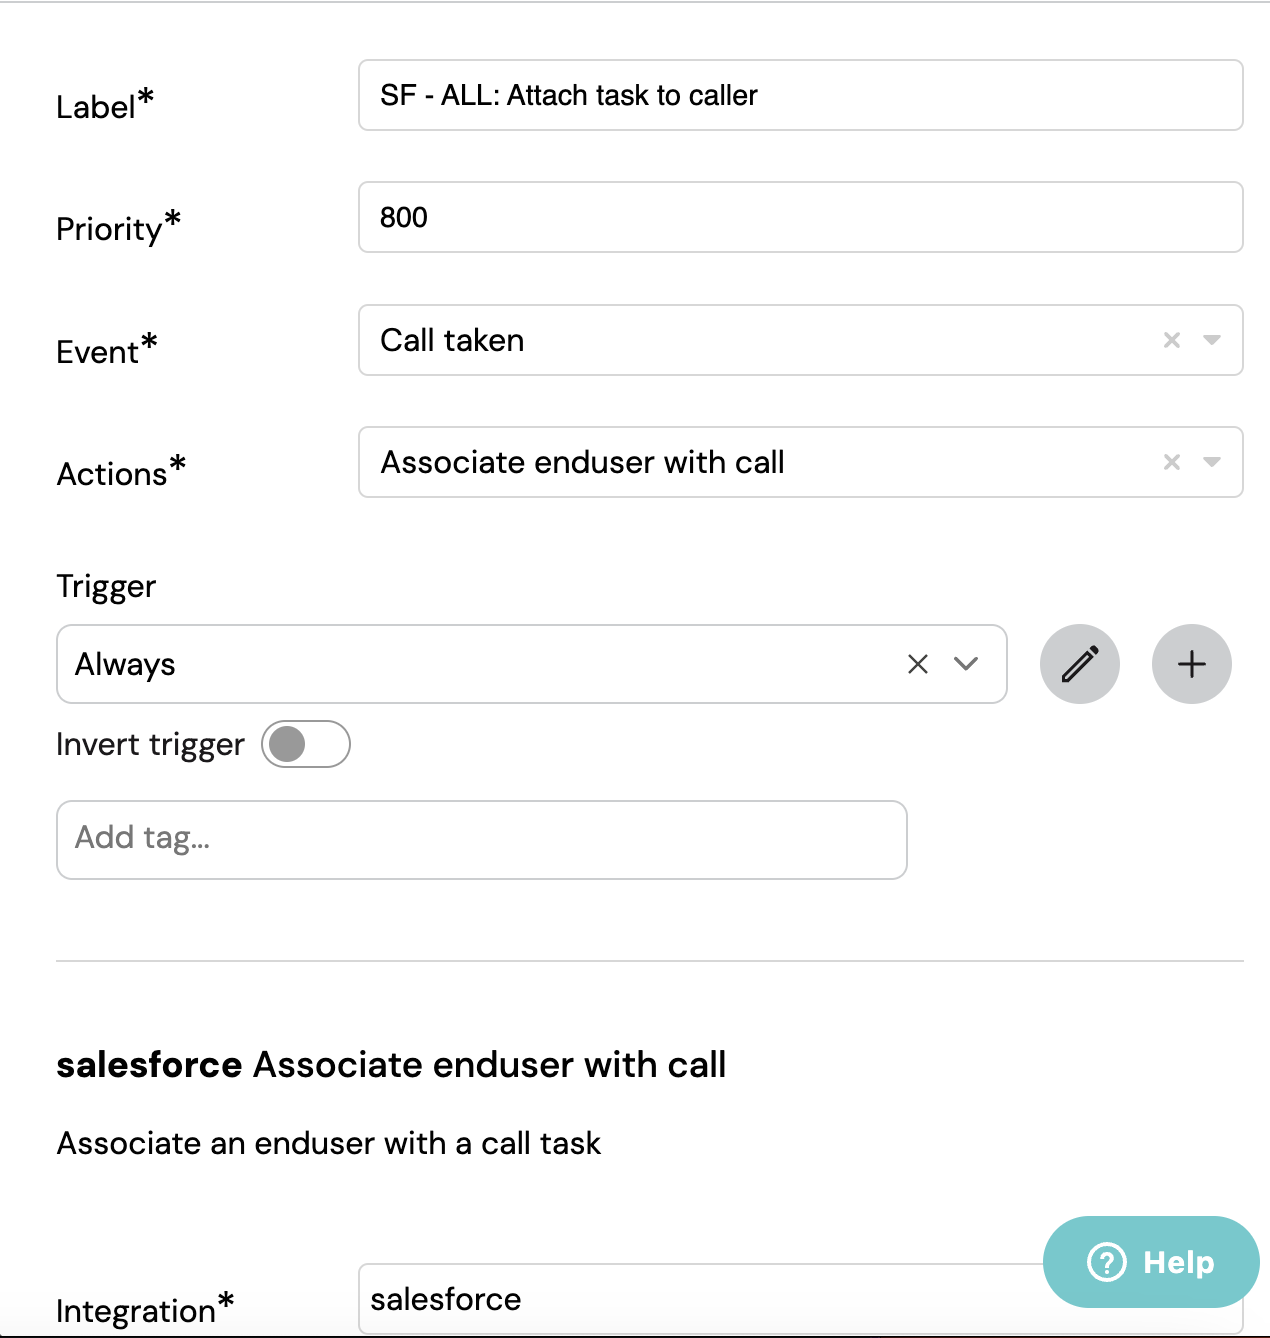Select the Call taken event value
The width and height of the screenshot is (1270, 1338).
coord(452,340)
